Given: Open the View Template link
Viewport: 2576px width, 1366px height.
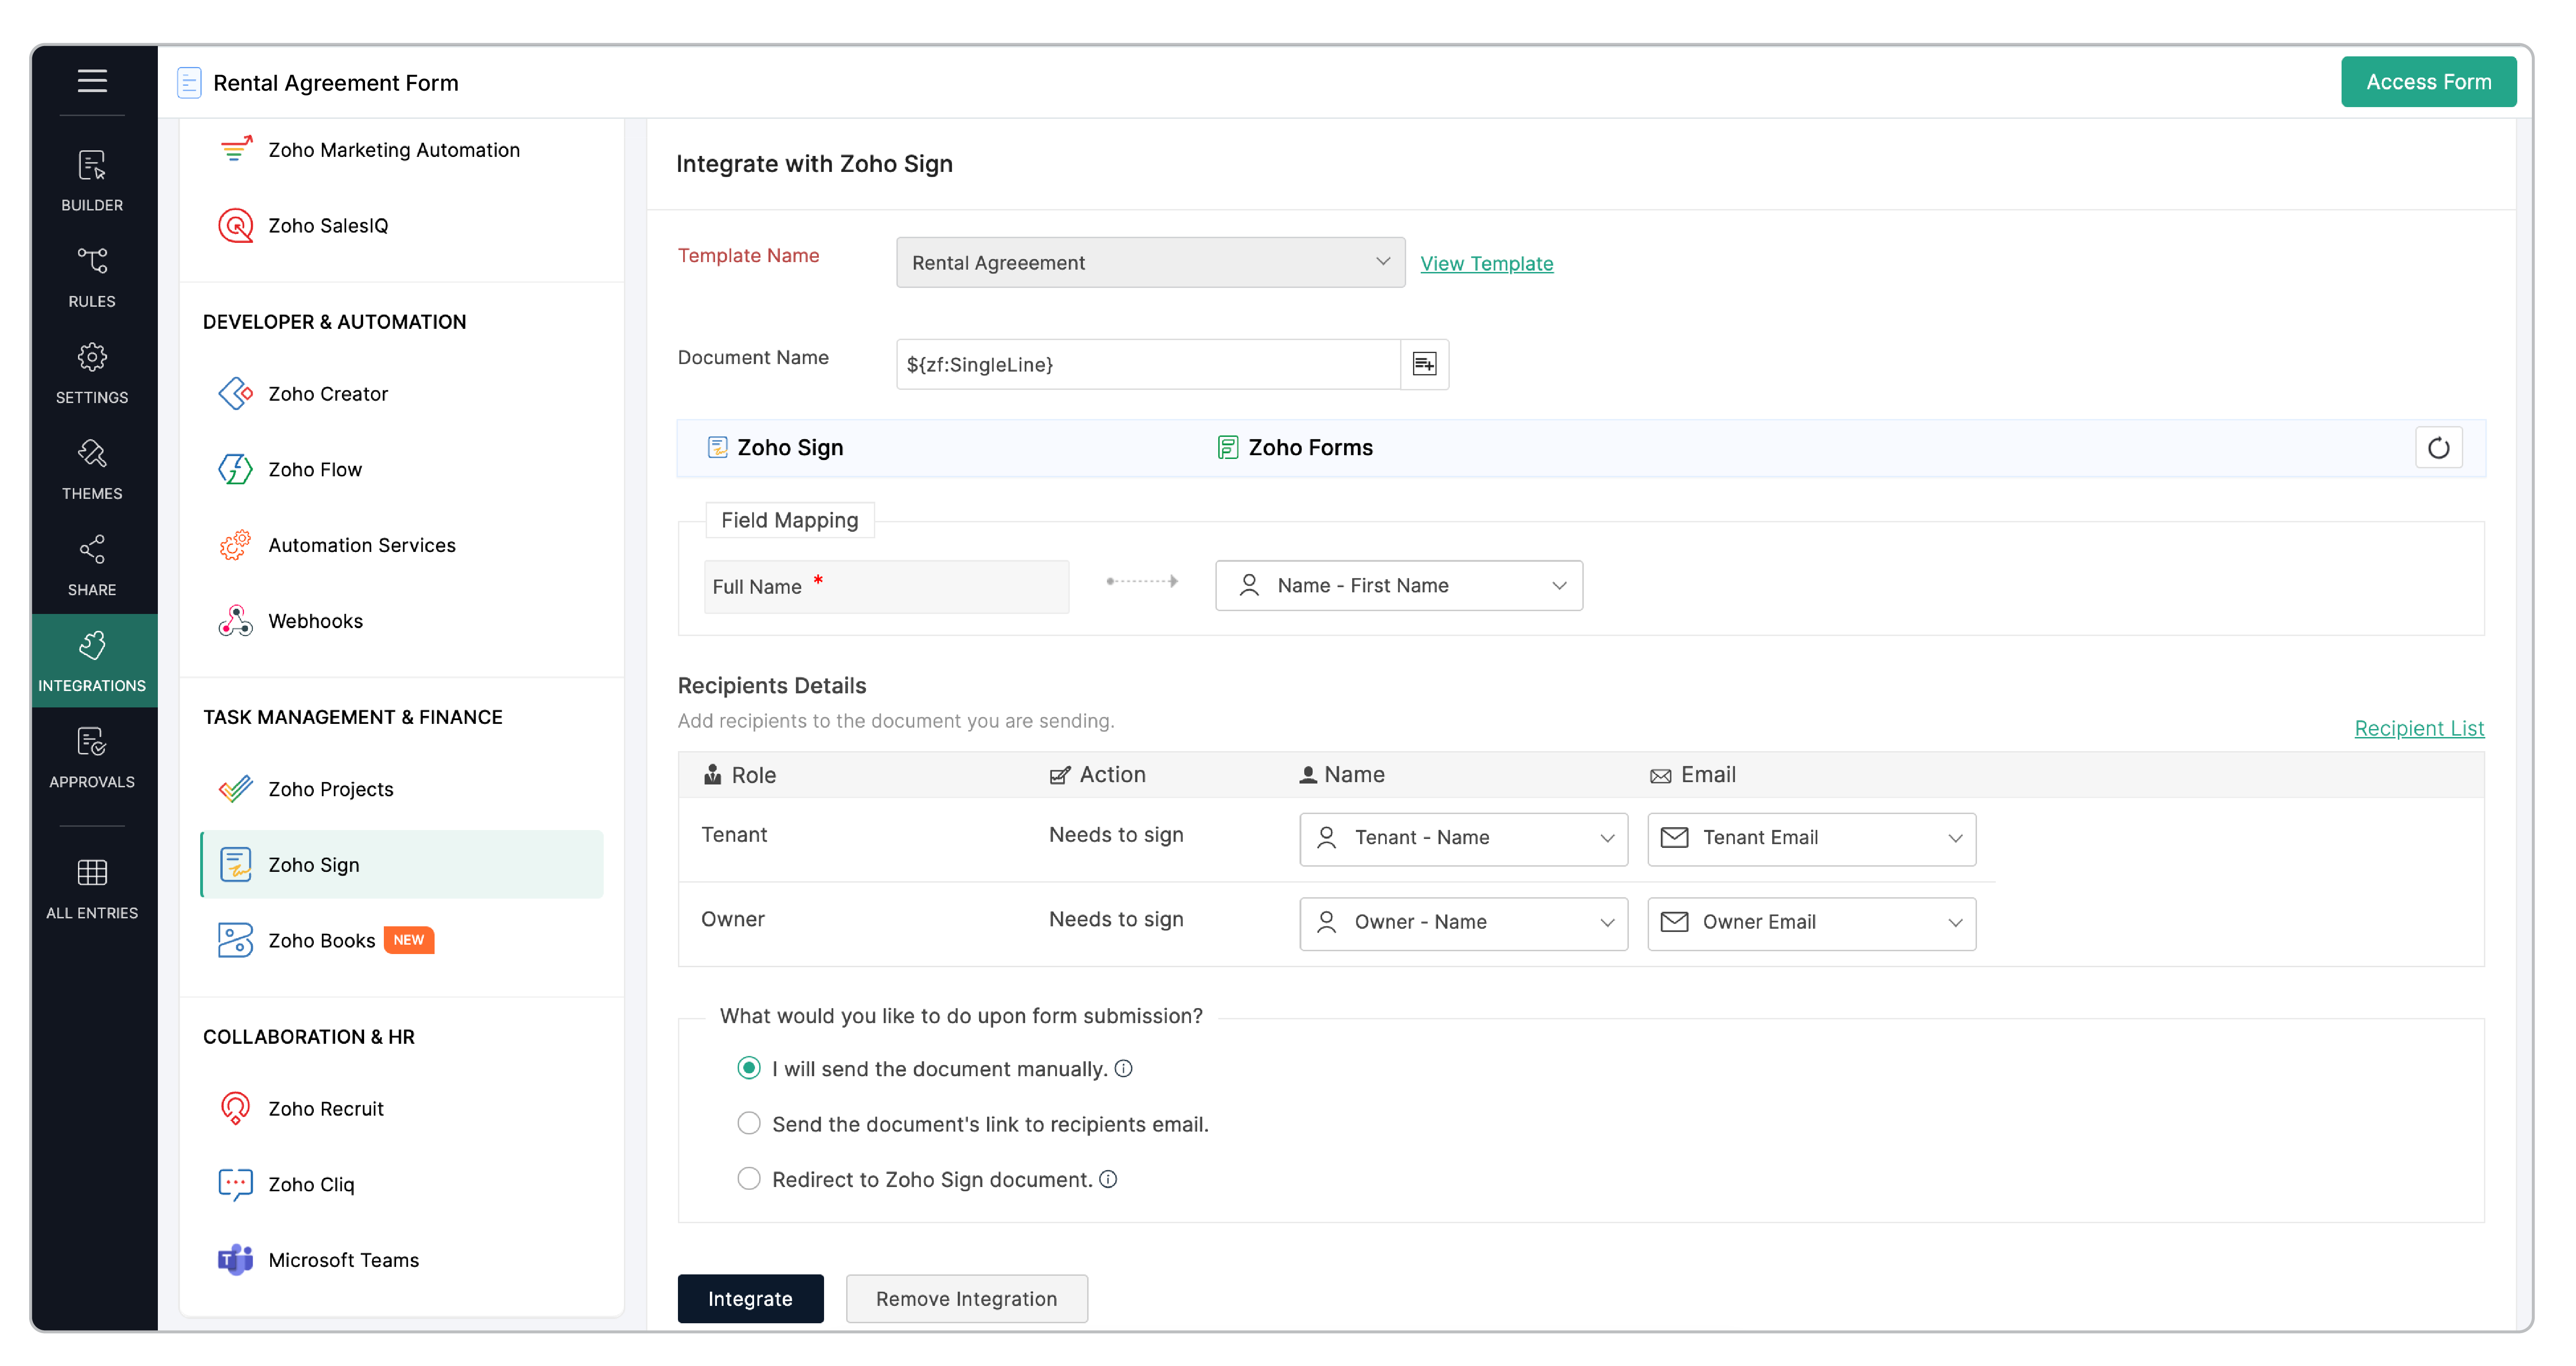Looking at the screenshot, I should (1486, 263).
